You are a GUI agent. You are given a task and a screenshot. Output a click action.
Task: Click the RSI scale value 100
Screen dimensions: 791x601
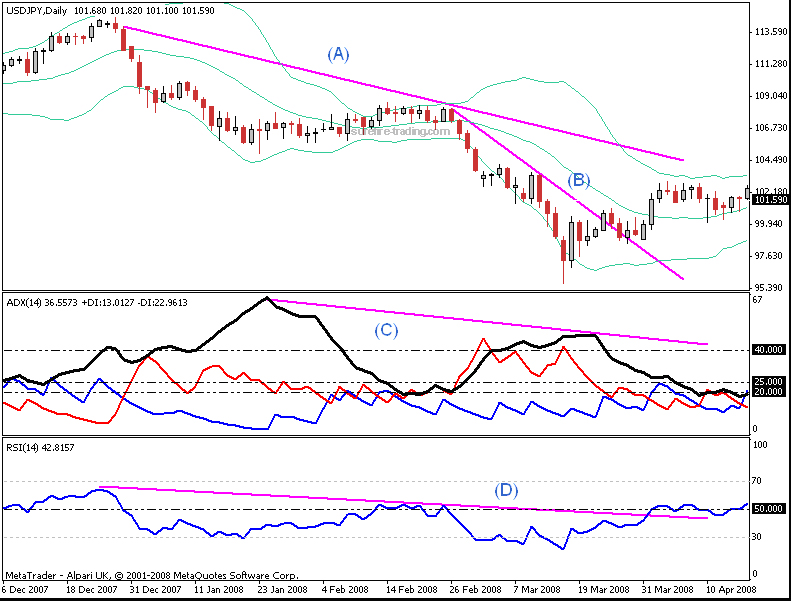(760, 445)
